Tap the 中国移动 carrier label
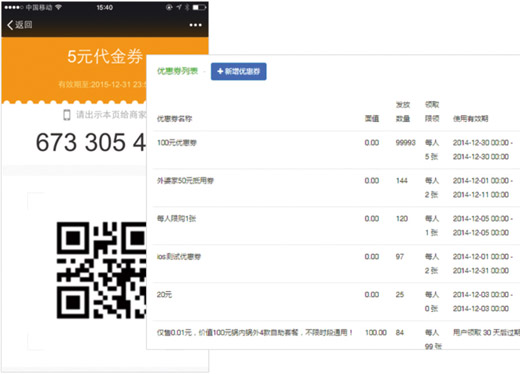520x374 pixels. 39,7
